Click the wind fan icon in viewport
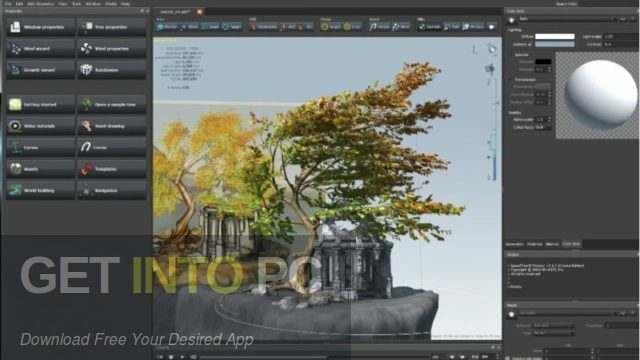The height and width of the screenshot is (360, 640). (x=490, y=69)
